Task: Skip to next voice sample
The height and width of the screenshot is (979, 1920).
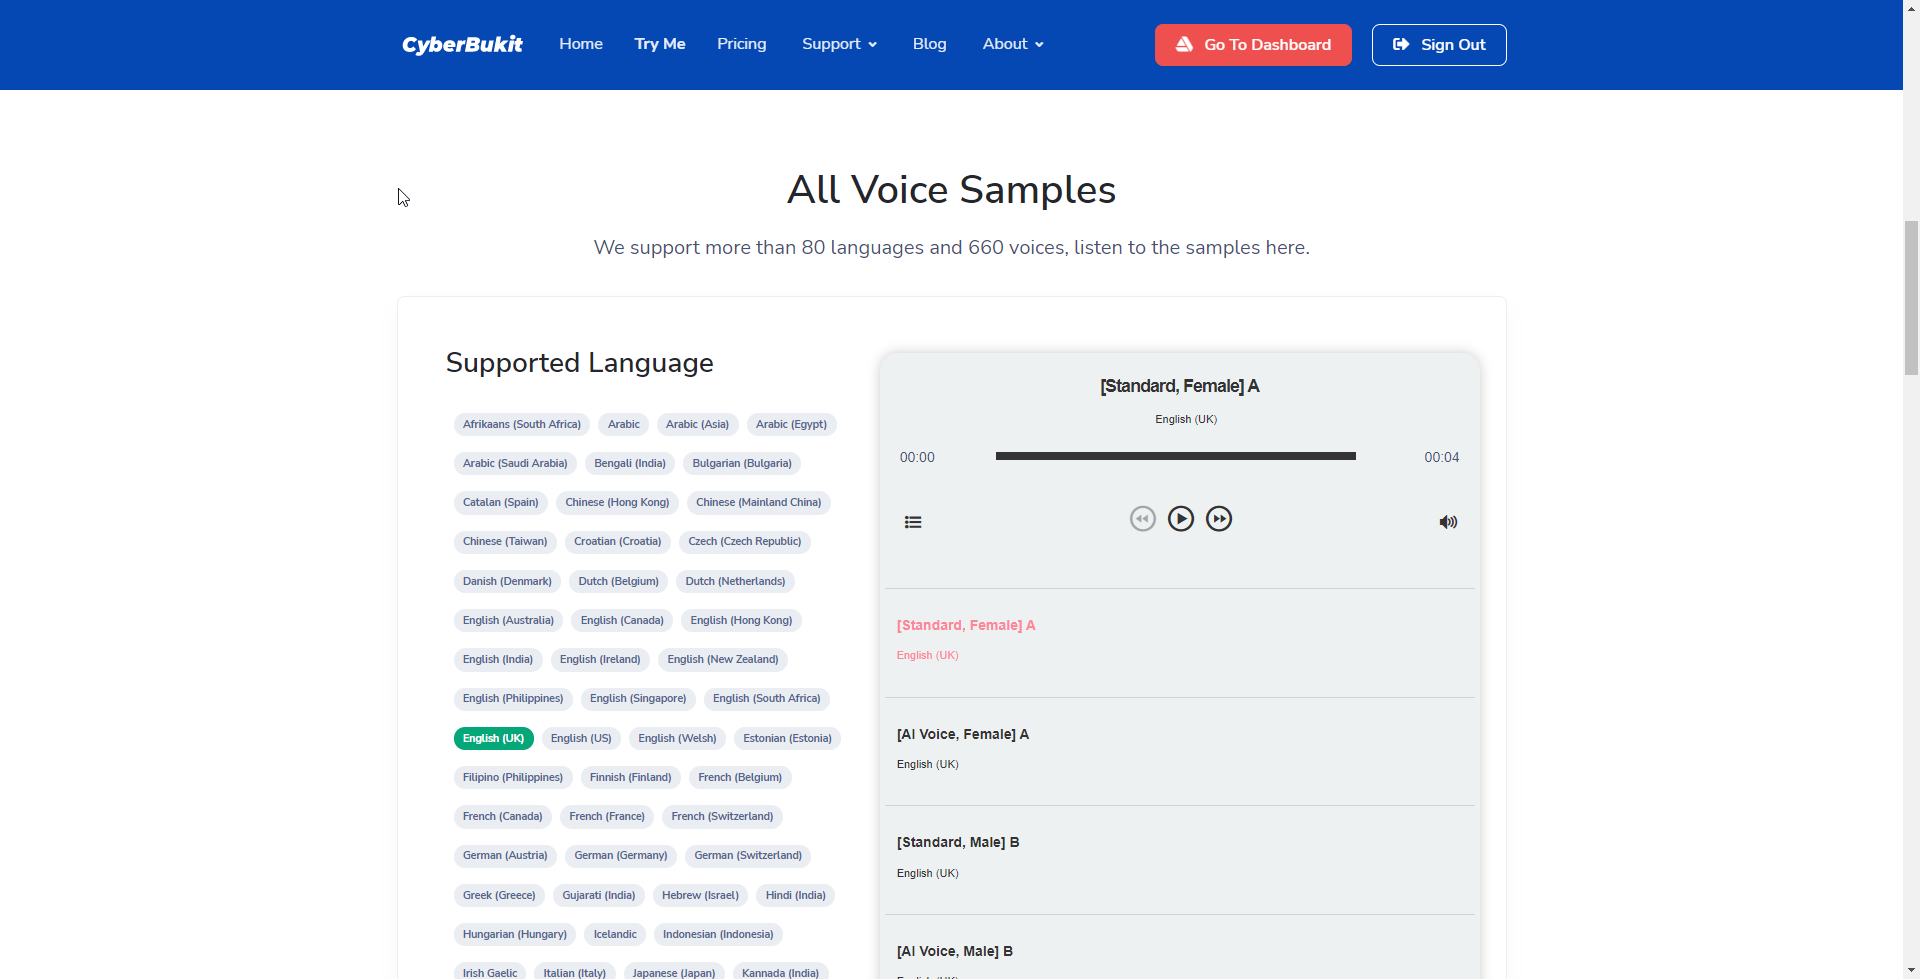Action: (x=1219, y=518)
